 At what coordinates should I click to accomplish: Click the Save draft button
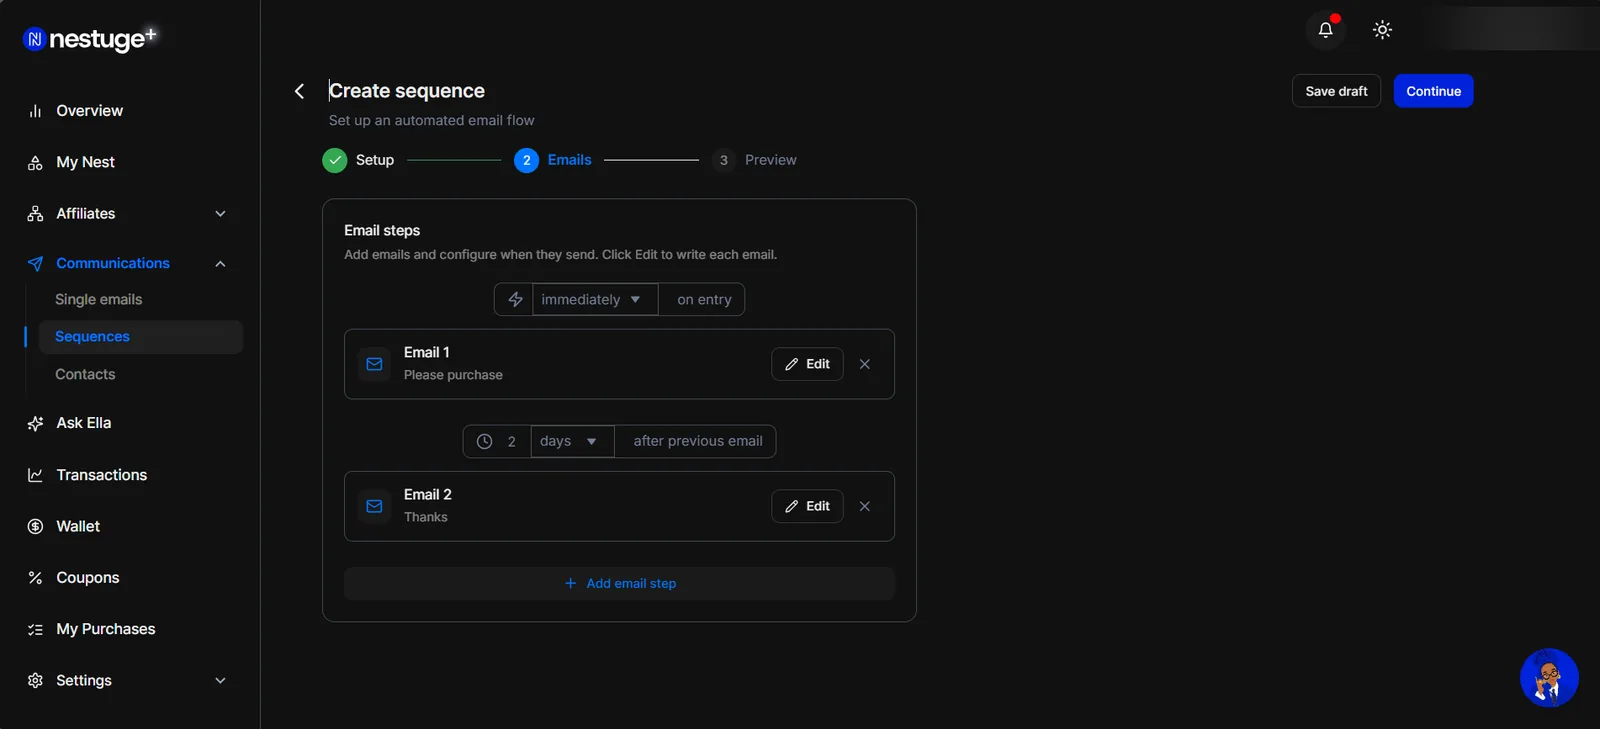coord(1336,91)
